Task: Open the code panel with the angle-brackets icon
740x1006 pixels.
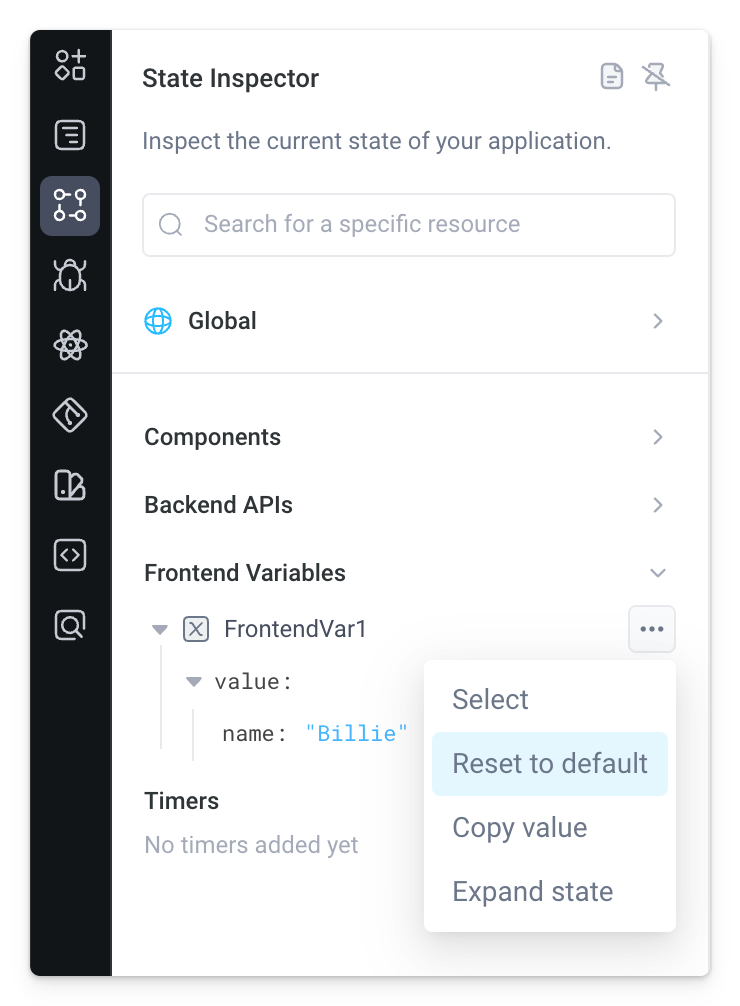Action: tap(69, 555)
